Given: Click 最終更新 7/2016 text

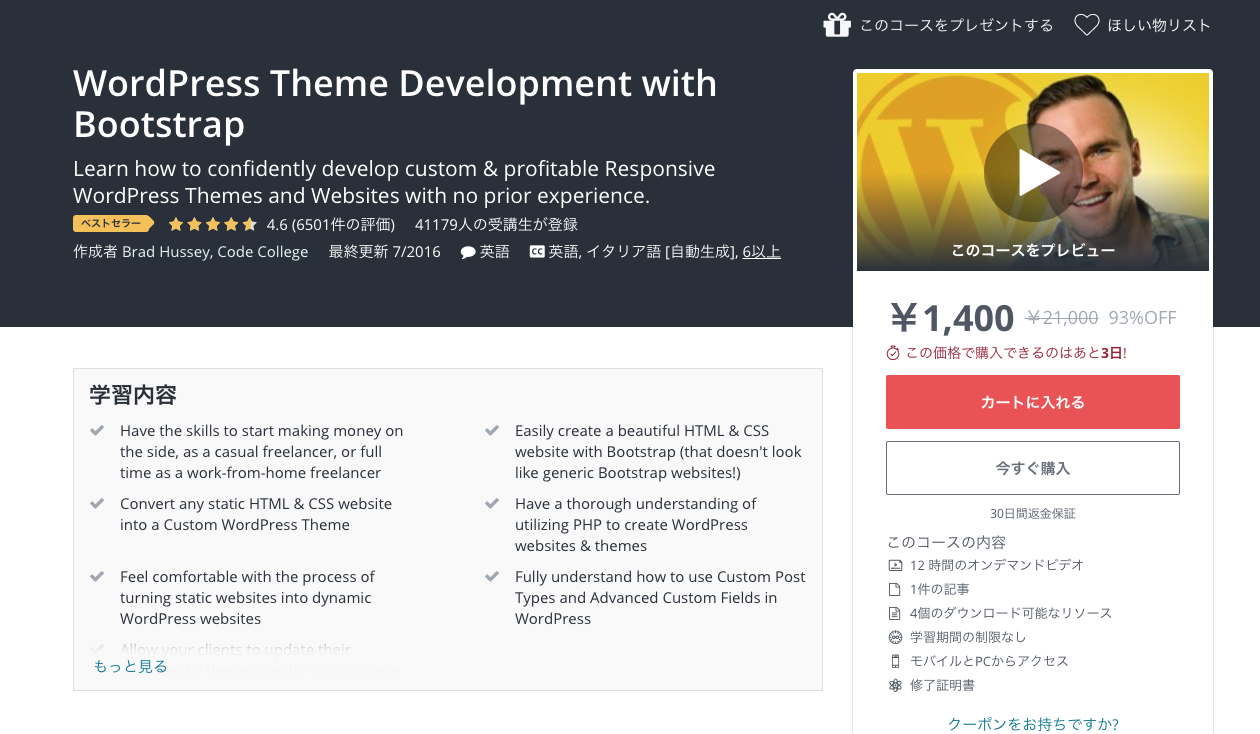Looking at the screenshot, I should (385, 252).
